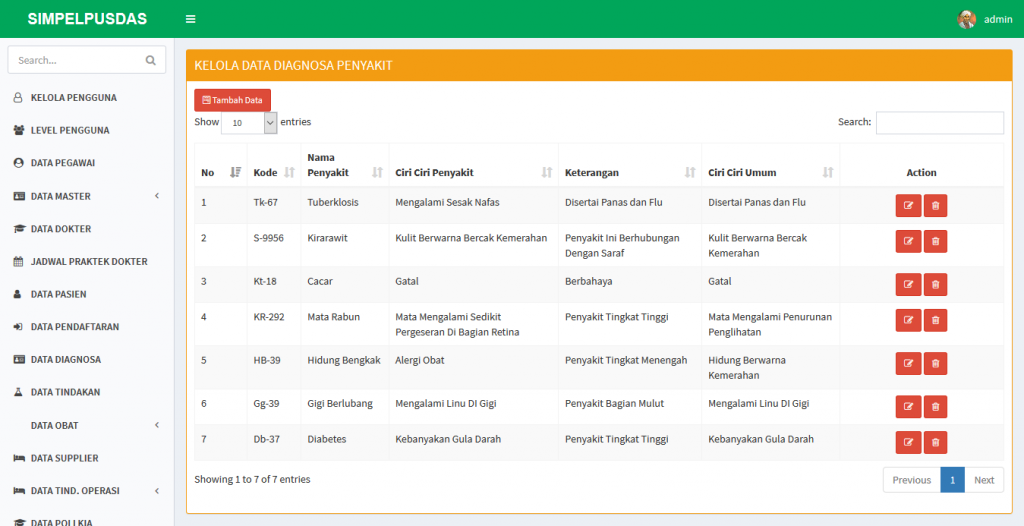
Task: Open the SIMPELPUSDAS home logo link
Action: tap(87, 19)
